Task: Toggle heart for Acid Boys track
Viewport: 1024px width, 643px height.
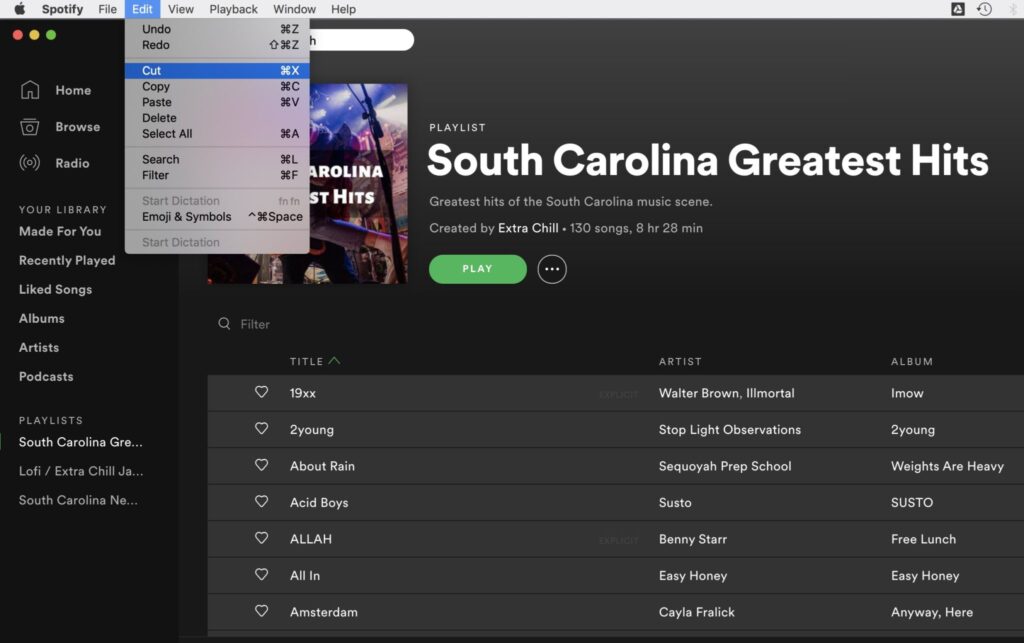Action: (261, 502)
